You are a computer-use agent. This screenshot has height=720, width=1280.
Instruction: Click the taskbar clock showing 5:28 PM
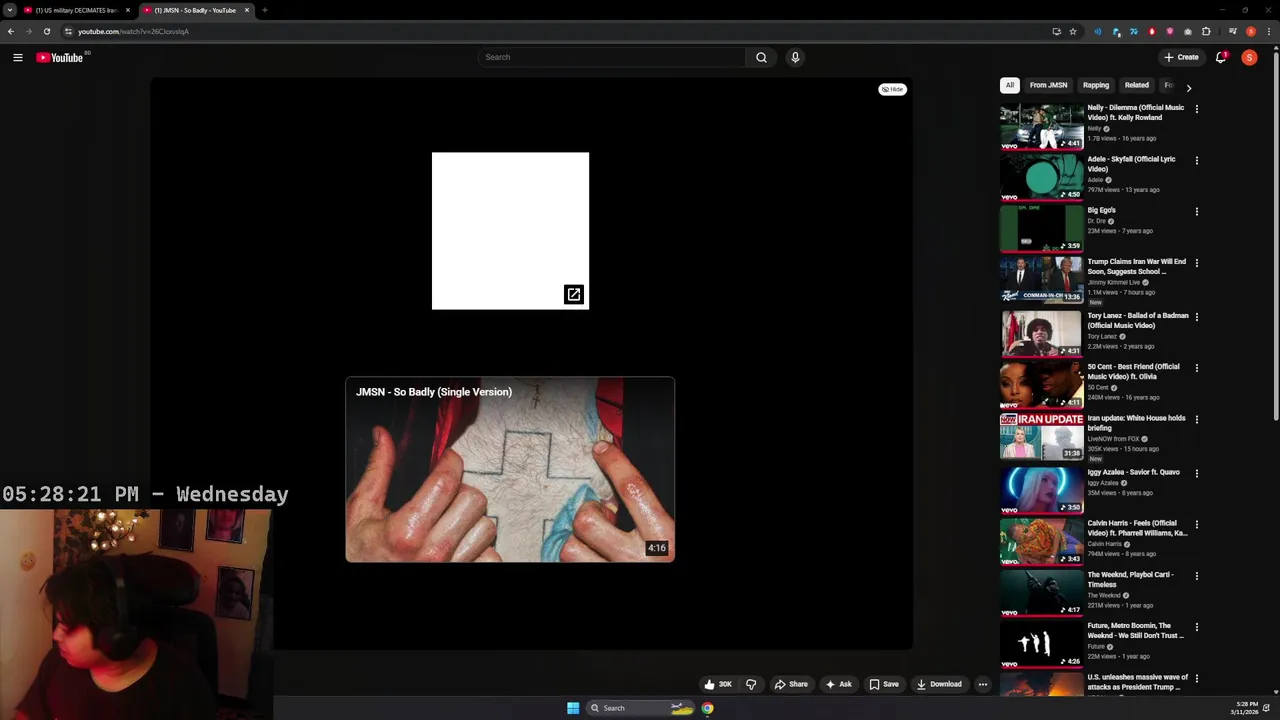[1246, 708]
